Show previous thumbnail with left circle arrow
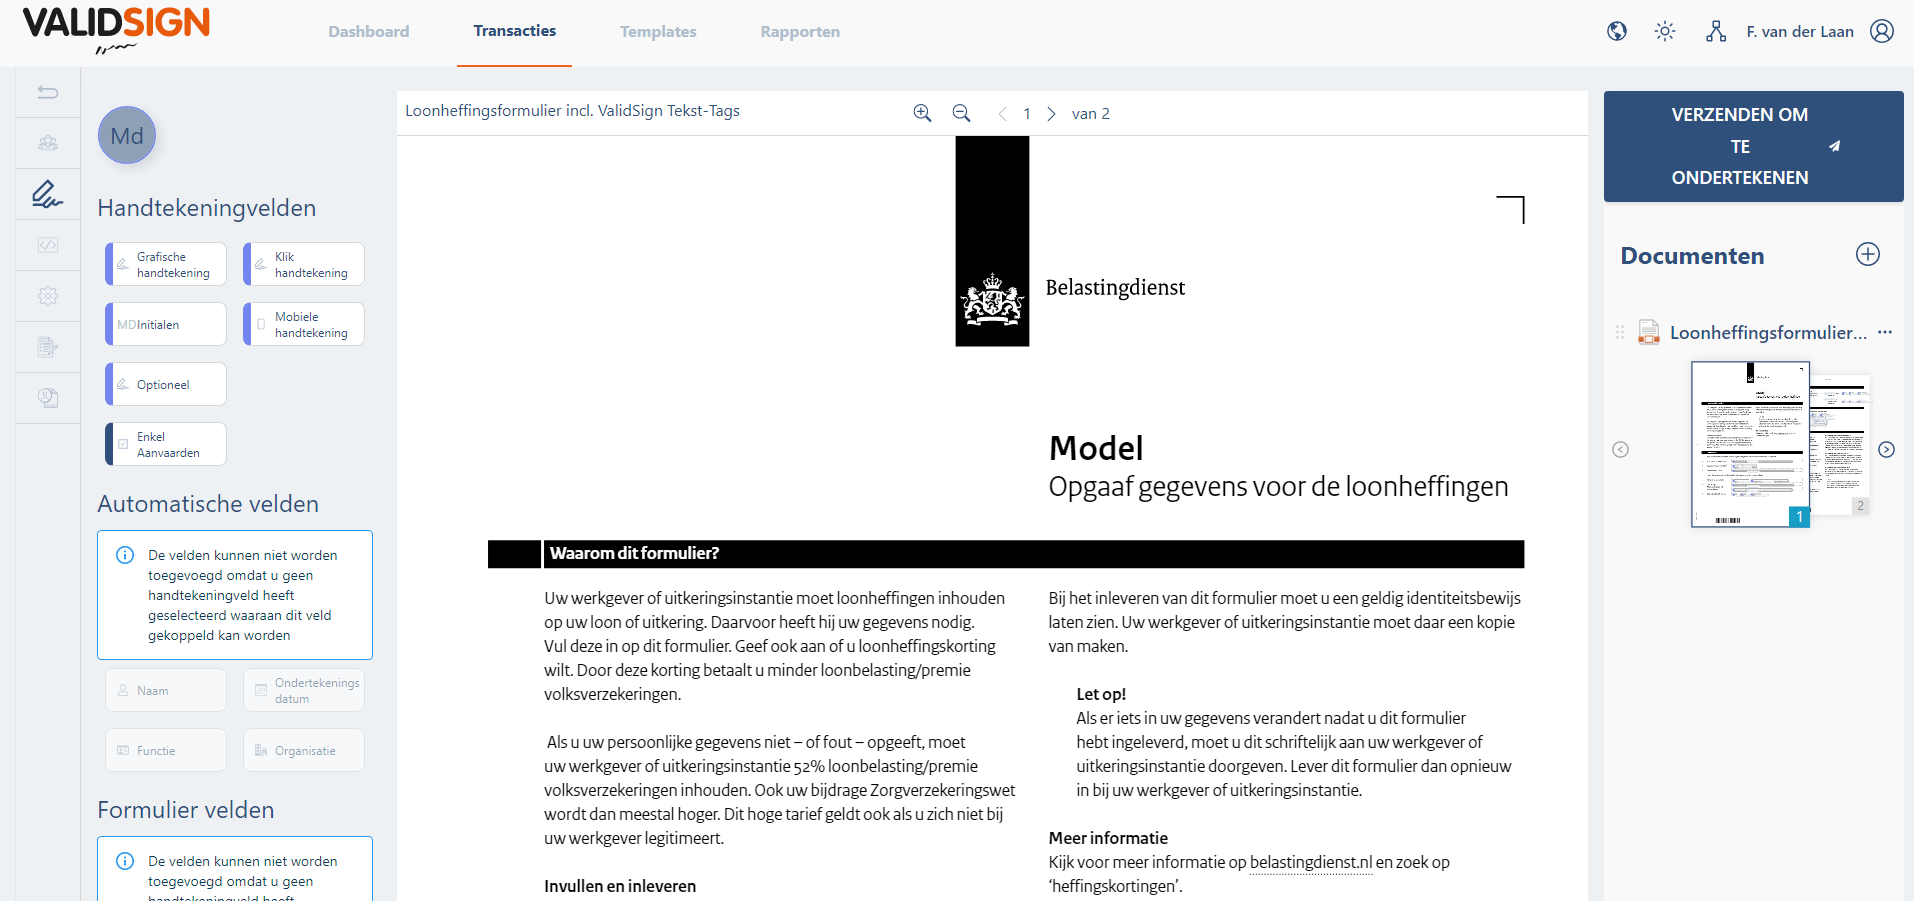The width and height of the screenshot is (1914, 901). tap(1621, 450)
